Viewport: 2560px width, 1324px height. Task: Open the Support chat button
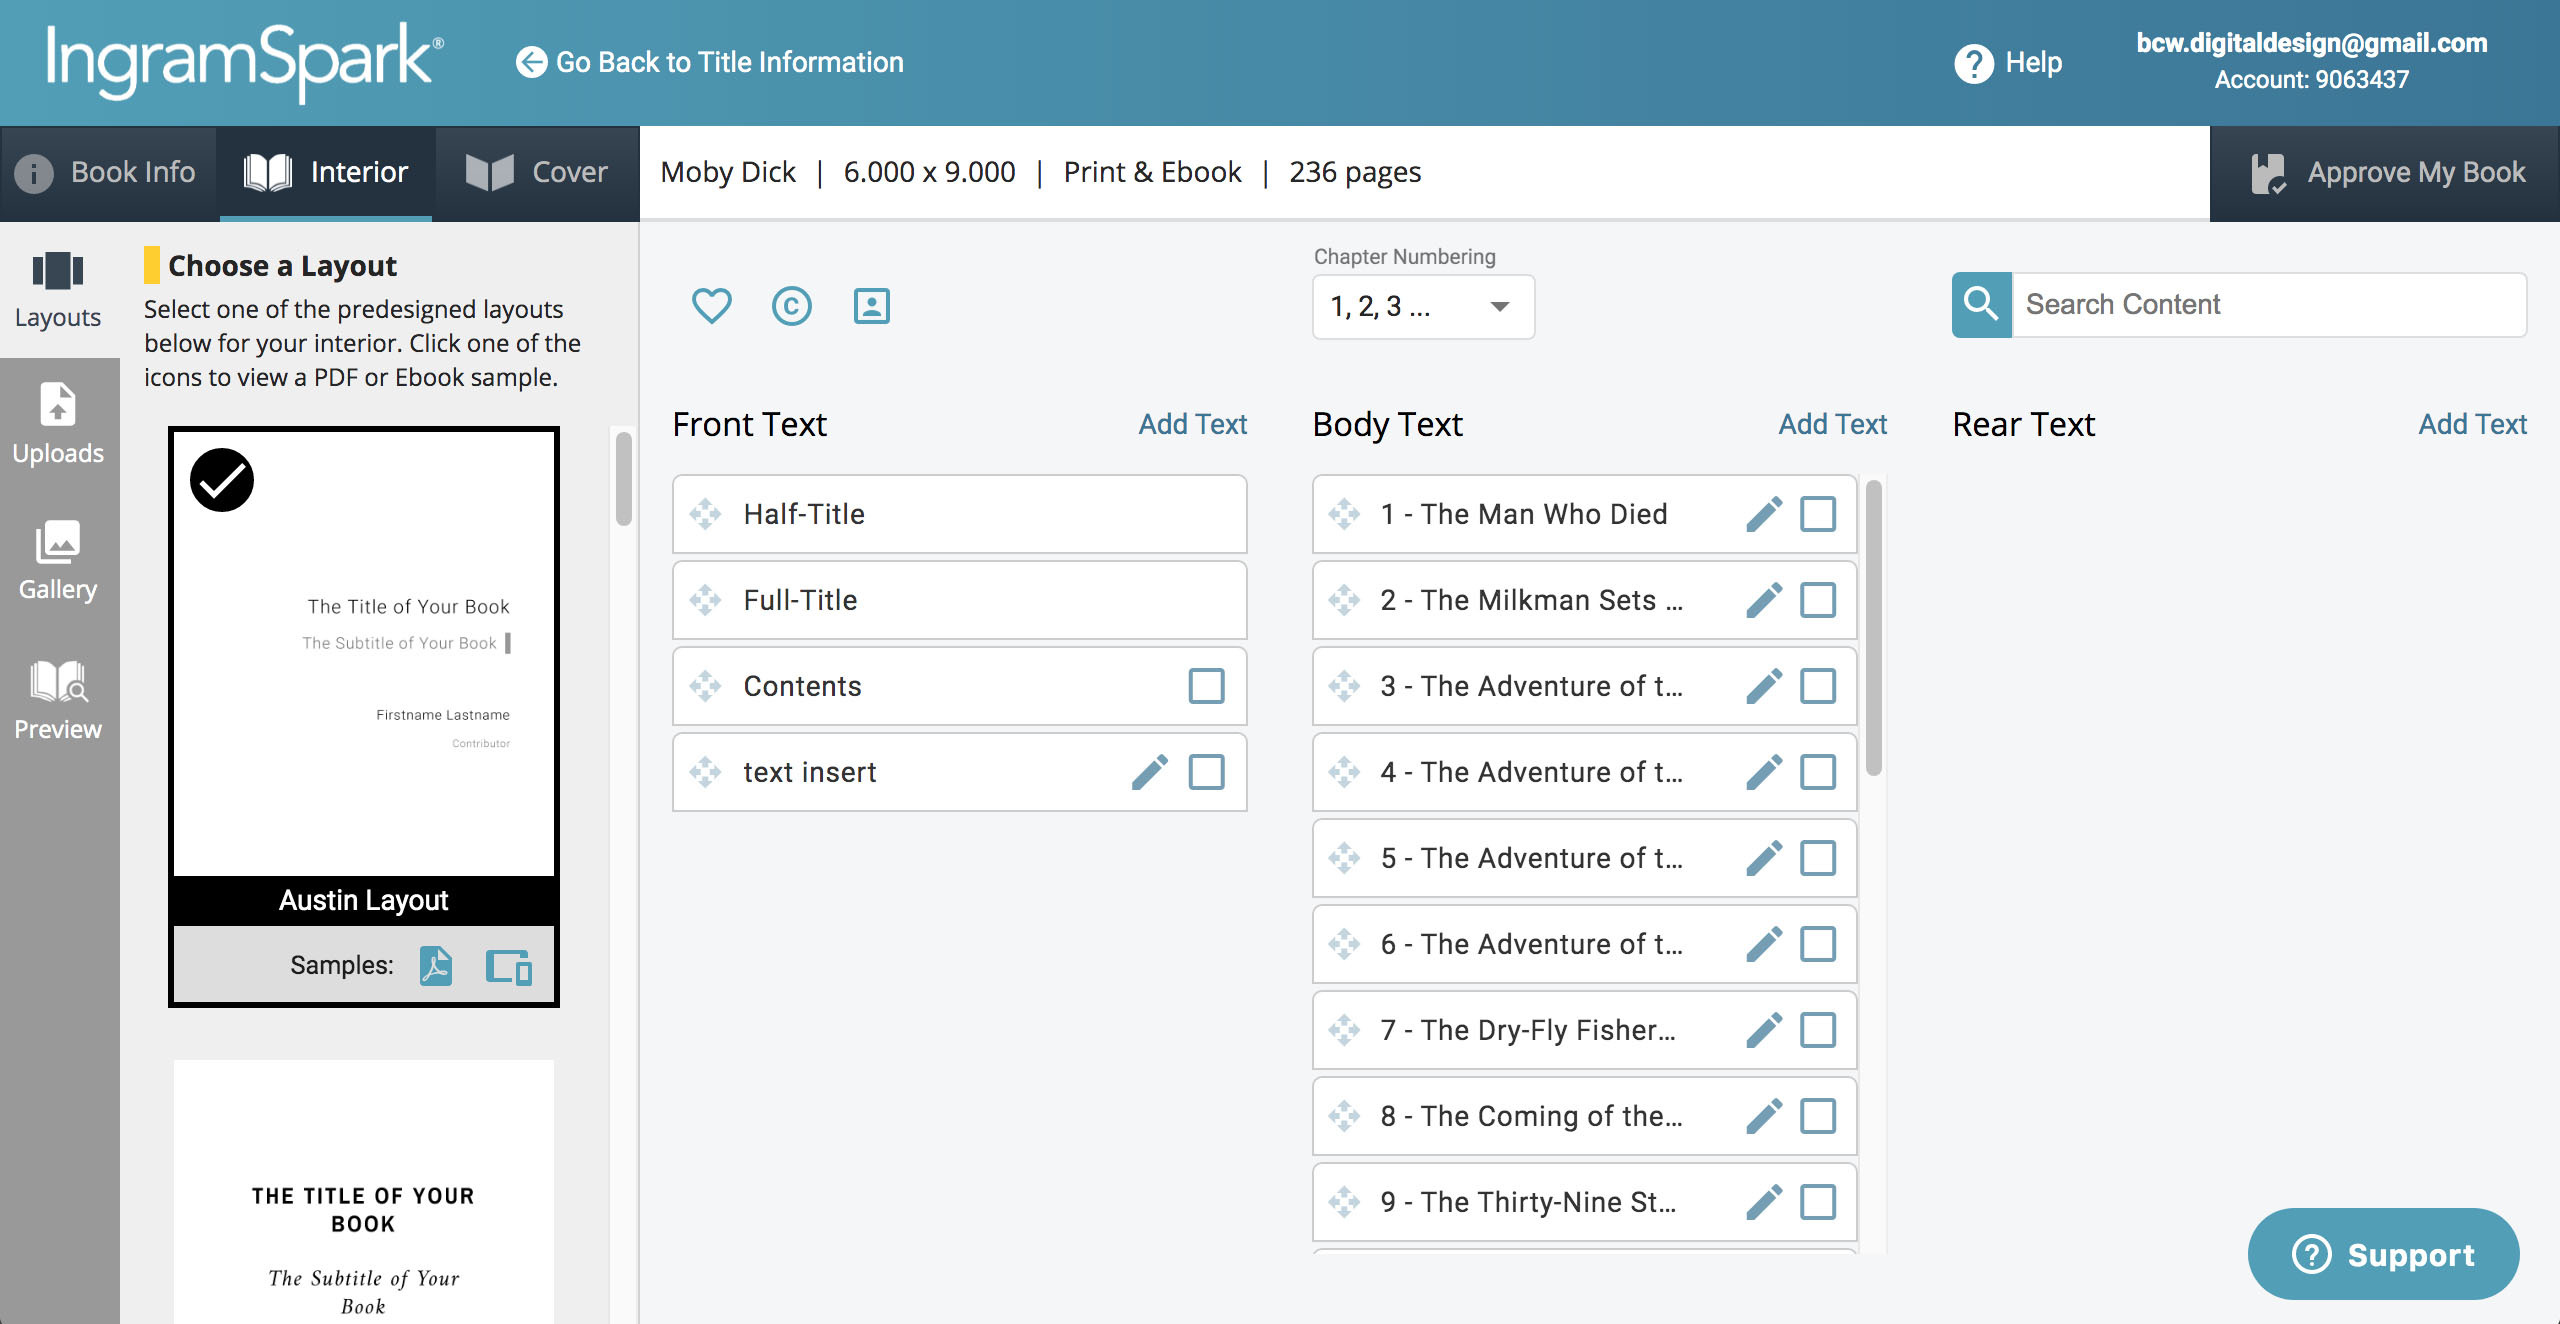tap(2384, 1254)
